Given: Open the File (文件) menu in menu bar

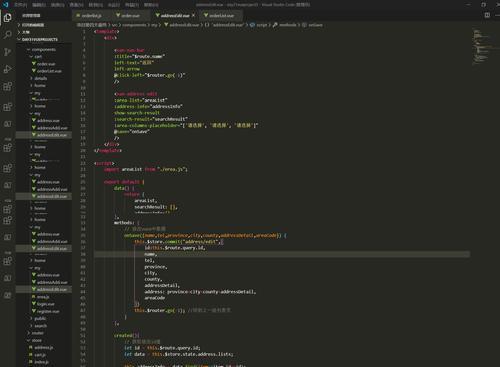Looking at the screenshot, I should [x=21, y=5].
